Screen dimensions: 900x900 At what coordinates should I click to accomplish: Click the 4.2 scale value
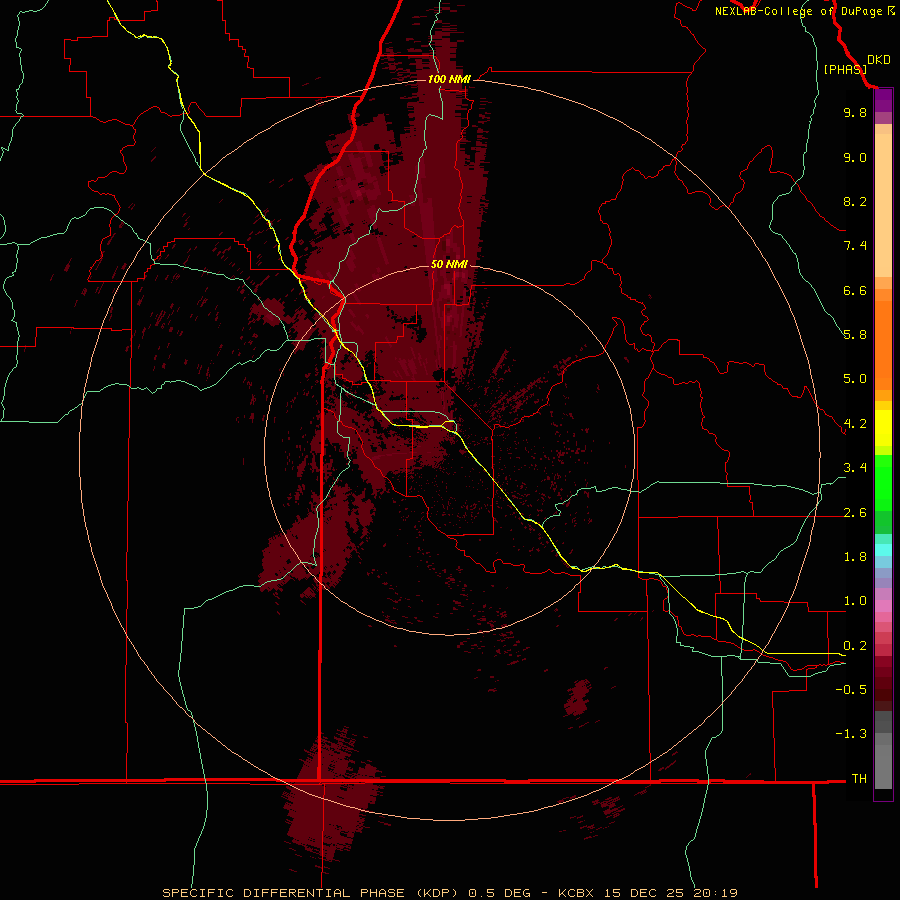[855, 424]
